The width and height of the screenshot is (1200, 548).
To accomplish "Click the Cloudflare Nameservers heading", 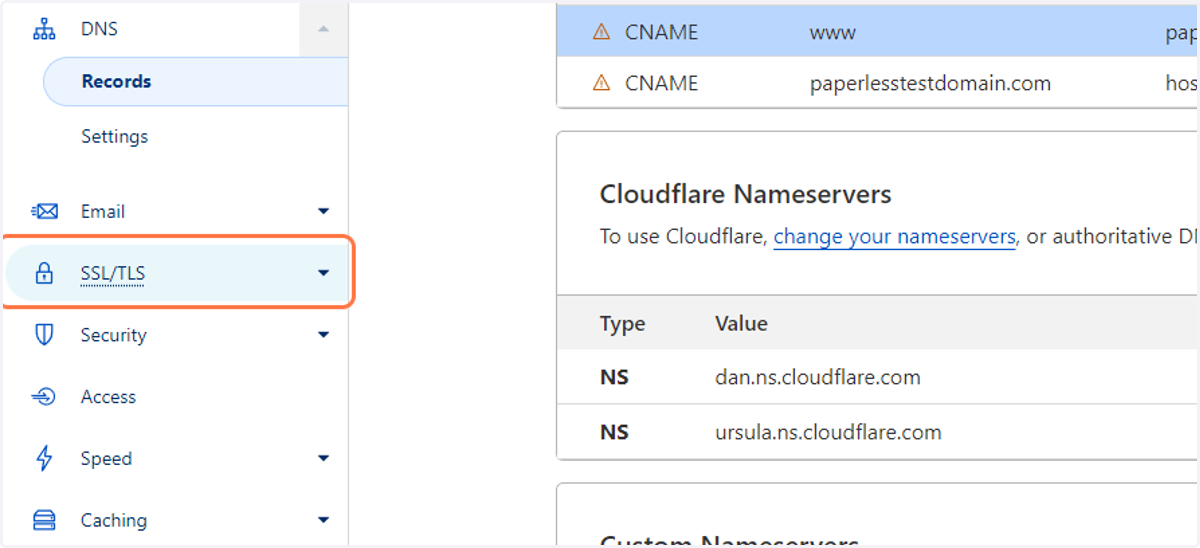I will 746,194.
